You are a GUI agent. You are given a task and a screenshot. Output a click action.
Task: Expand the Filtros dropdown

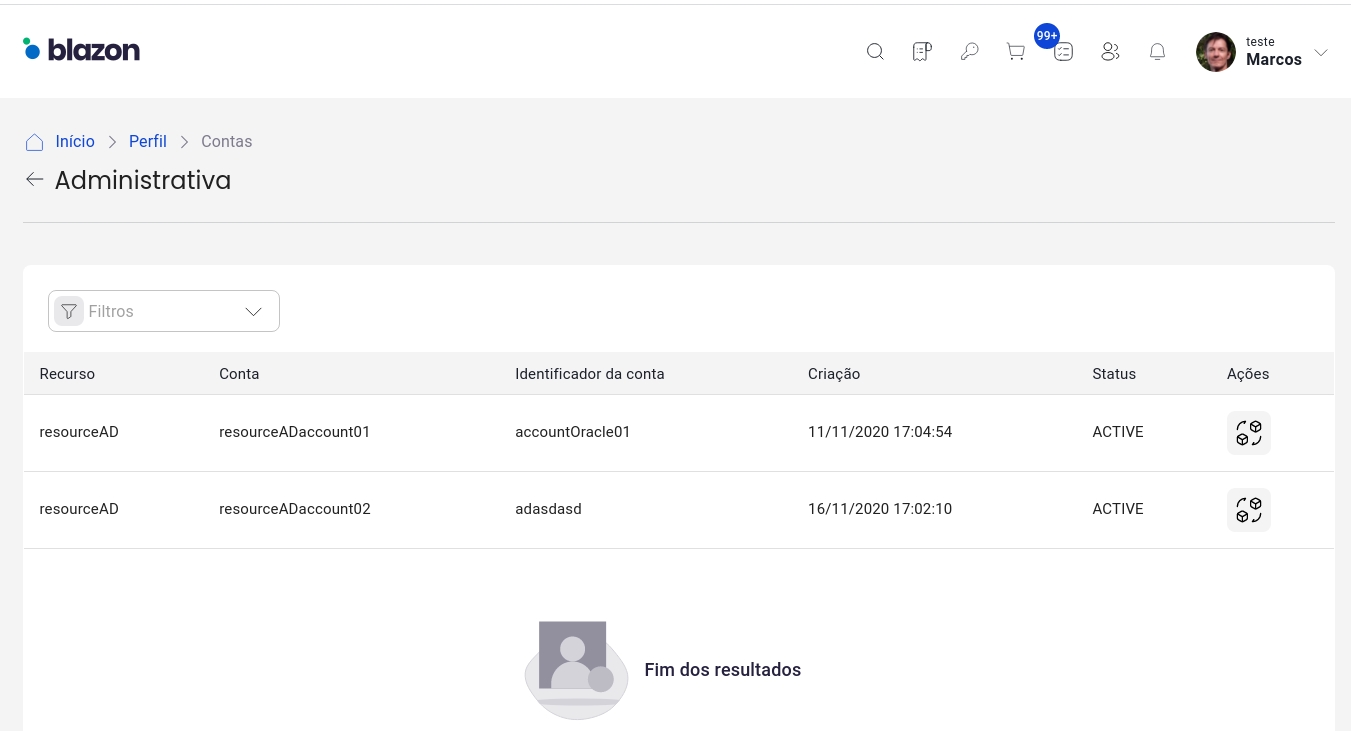point(253,312)
